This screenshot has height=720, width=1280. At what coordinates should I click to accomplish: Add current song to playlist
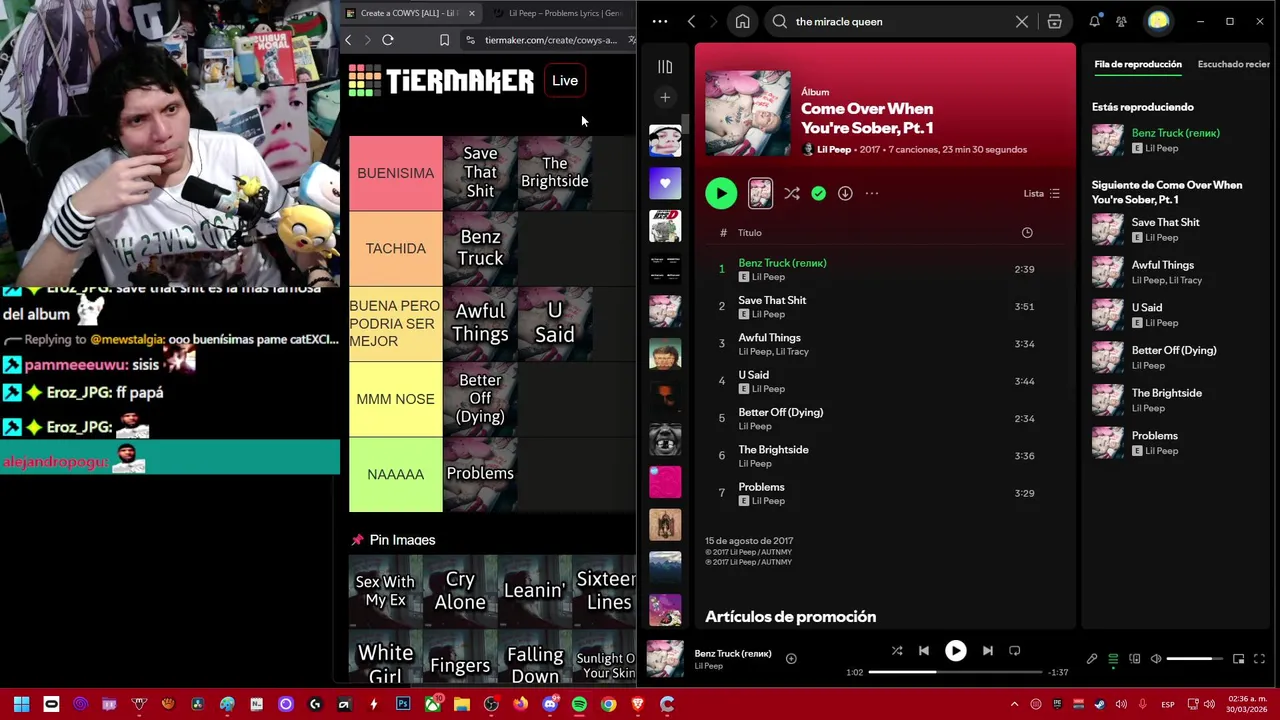pyautogui.click(x=791, y=658)
